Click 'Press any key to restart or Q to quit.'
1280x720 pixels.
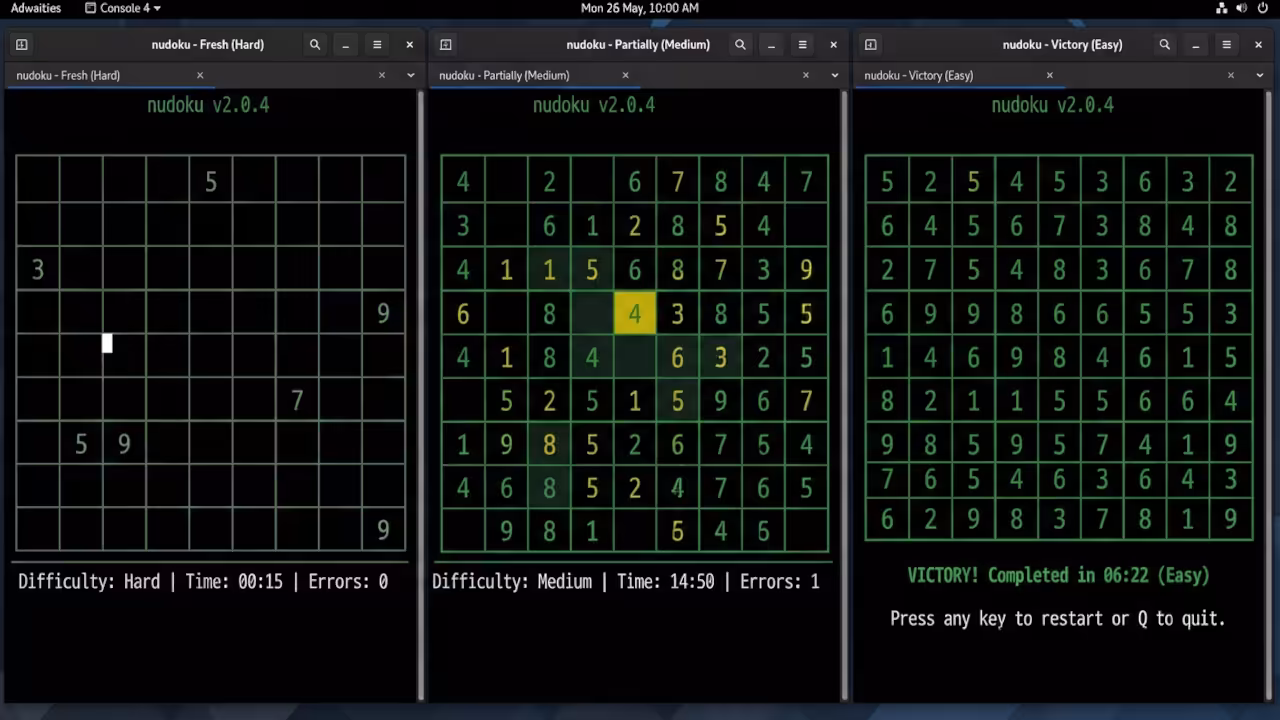pyautogui.click(x=1058, y=619)
